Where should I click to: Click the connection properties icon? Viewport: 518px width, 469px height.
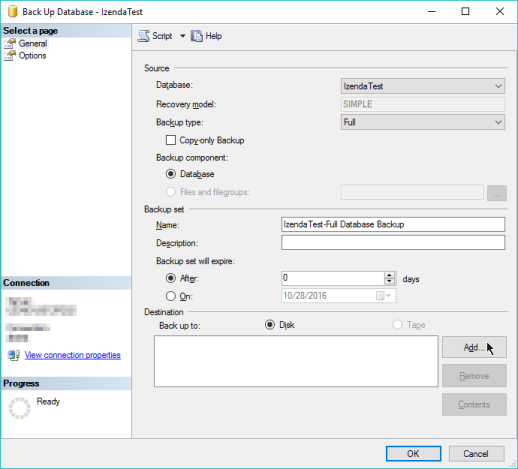[14, 355]
